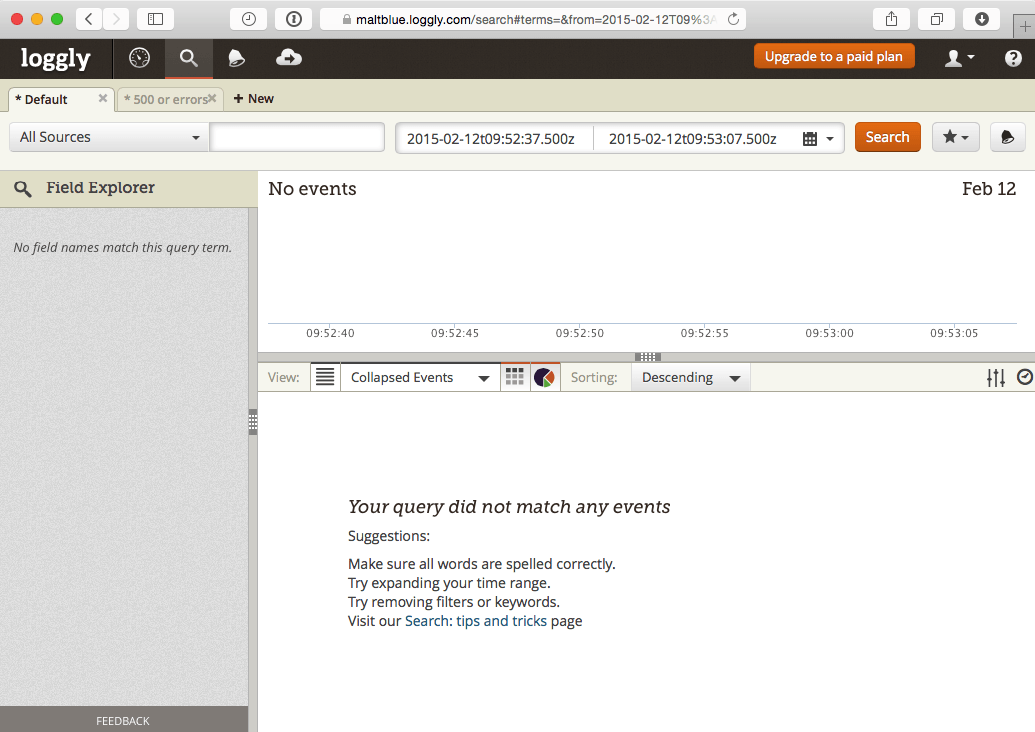Click the Feb 12 date label
Image resolution: width=1035 pixels, height=732 pixels.
[x=989, y=189]
